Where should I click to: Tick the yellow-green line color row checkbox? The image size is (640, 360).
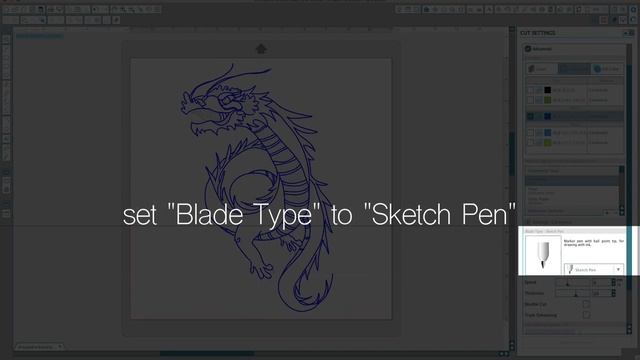[x=530, y=142]
